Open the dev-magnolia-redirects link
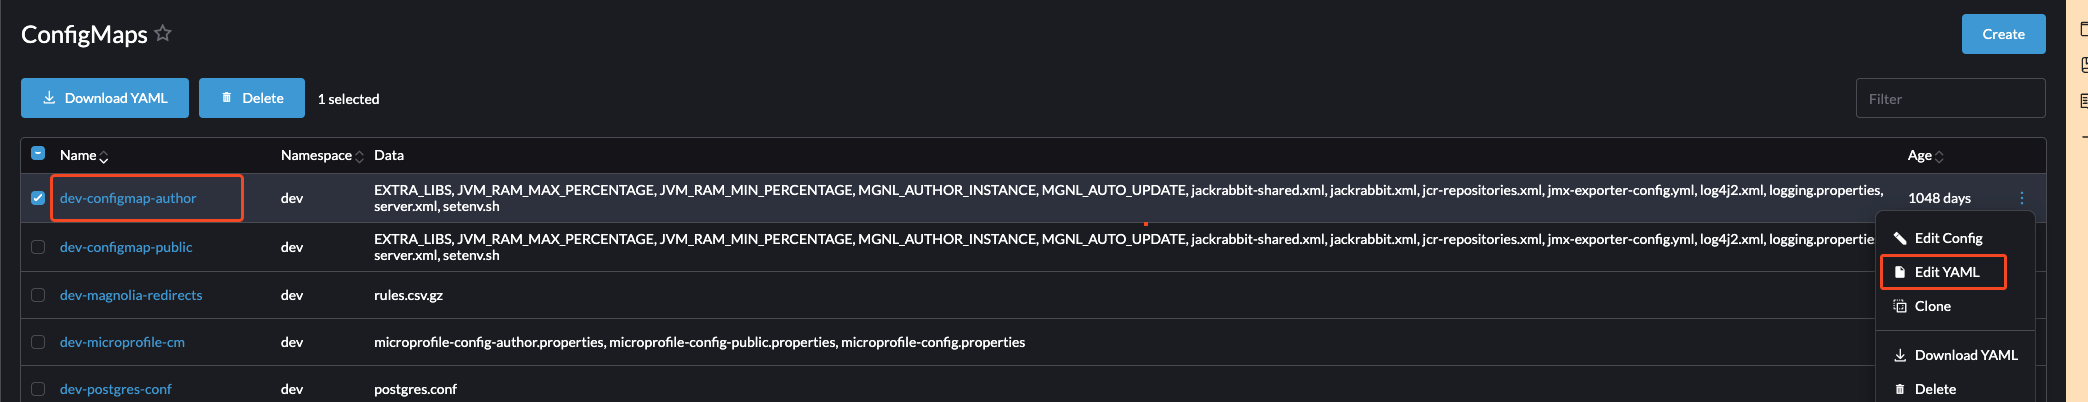This screenshot has width=2088, height=402. pyautogui.click(x=131, y=295)
